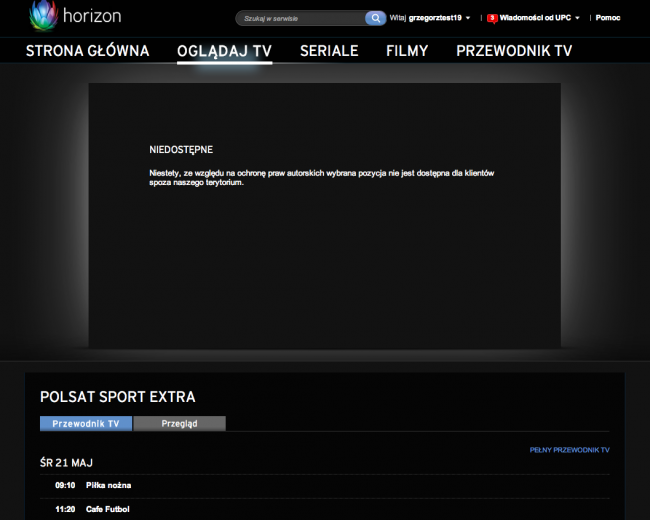Image resolution: width=650 pixels, height=520 pixels.
Task: Select the 11:20 Cafe Futbol listing
Action: point(325,509)
